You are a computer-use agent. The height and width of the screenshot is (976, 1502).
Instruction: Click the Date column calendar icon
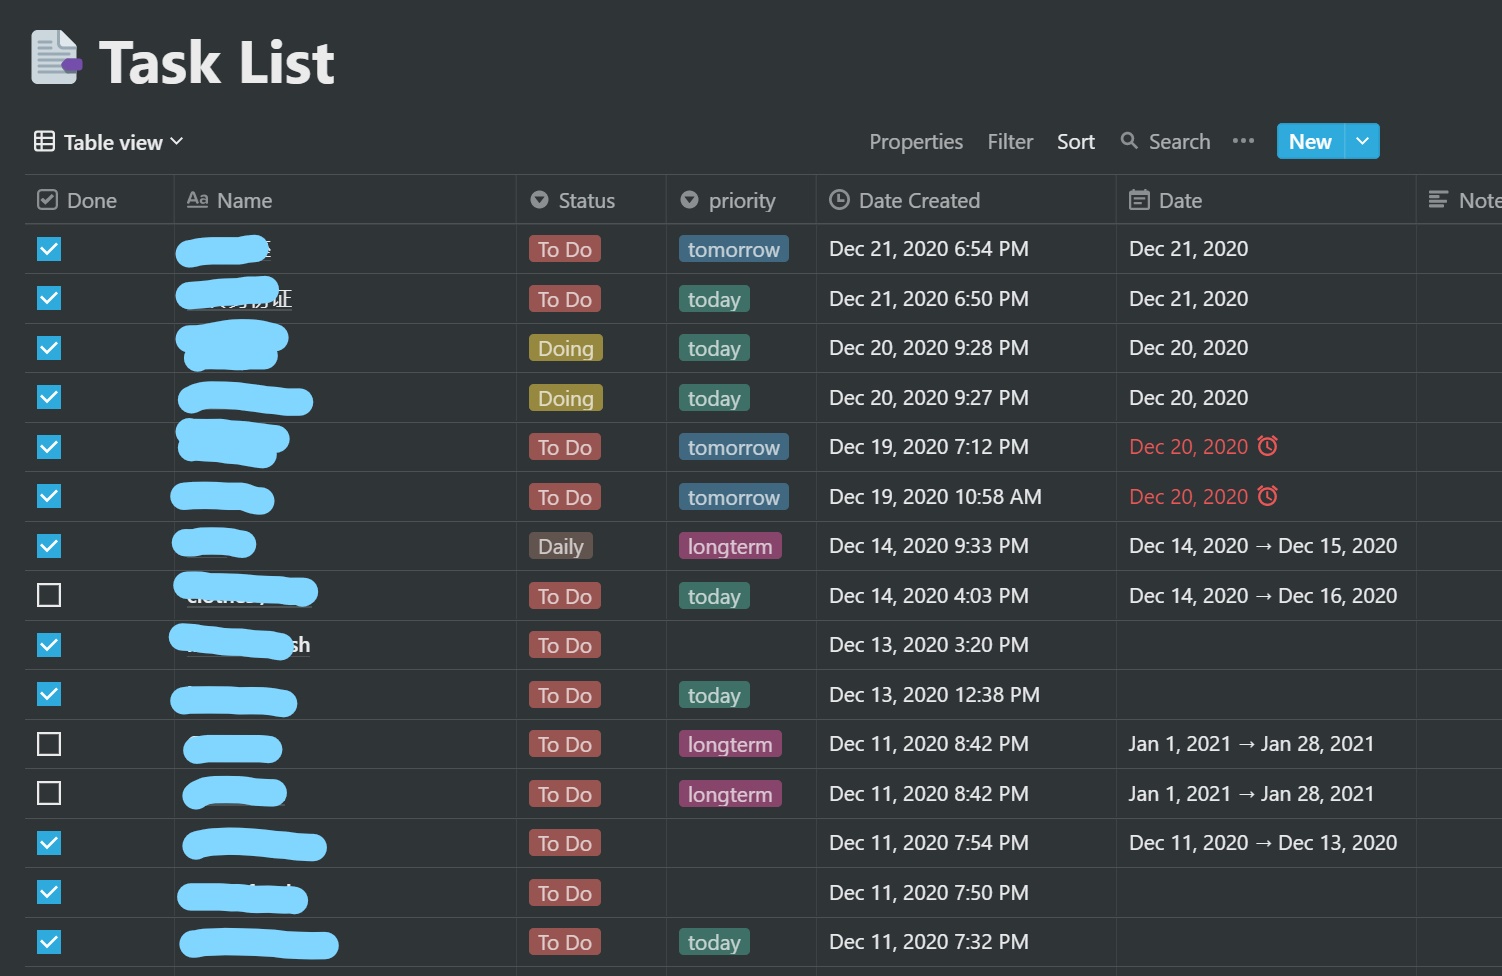1139,200
